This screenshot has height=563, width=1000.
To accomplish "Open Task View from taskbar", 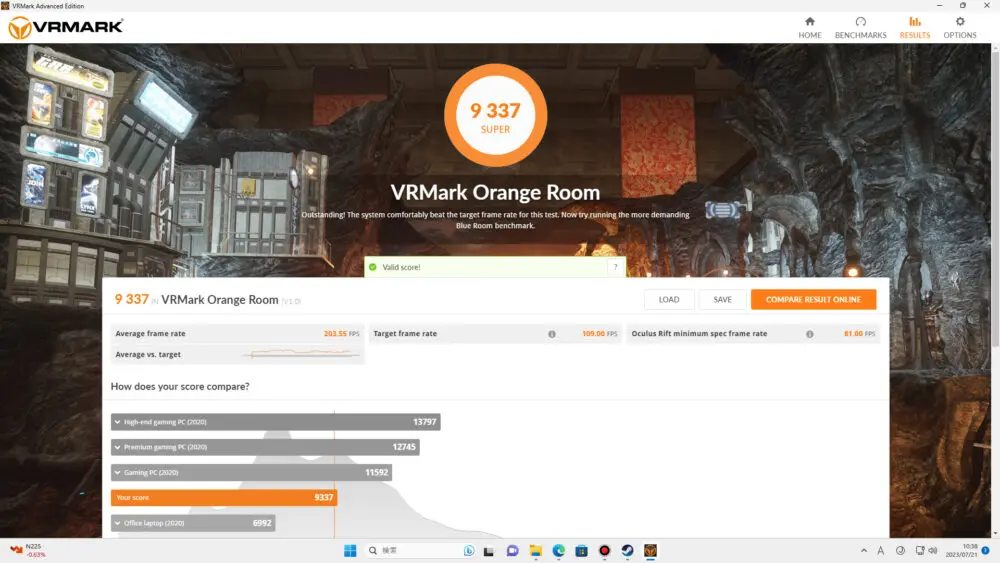I will [489, 551].
